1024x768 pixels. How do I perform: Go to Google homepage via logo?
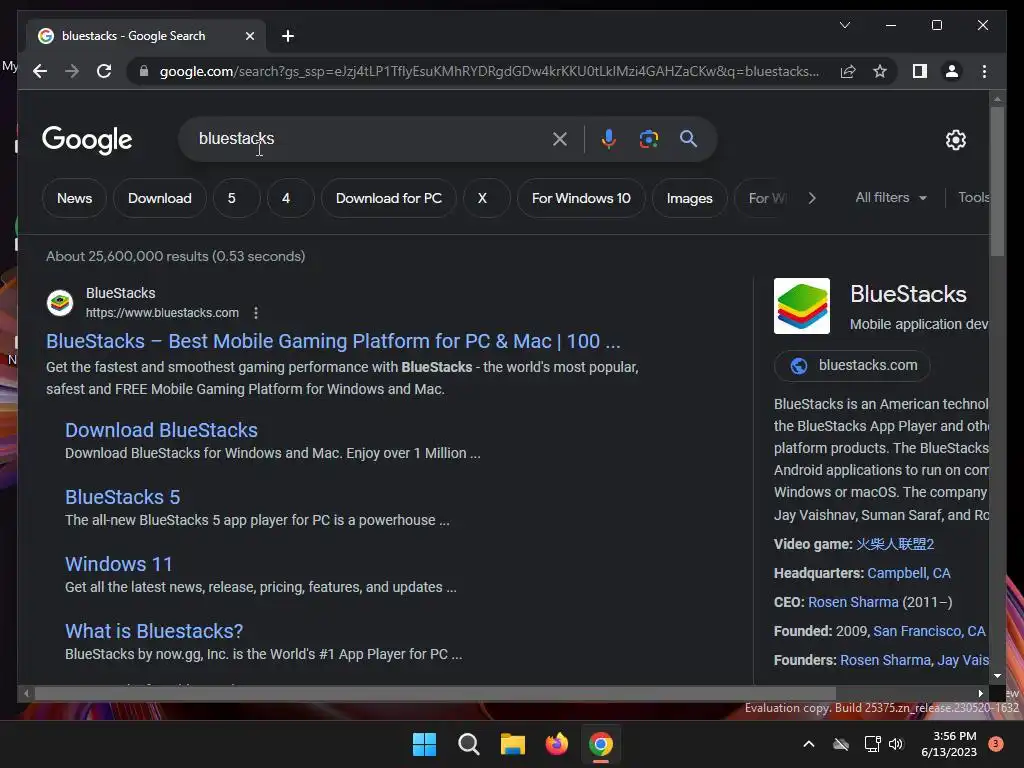pos(87,140)
